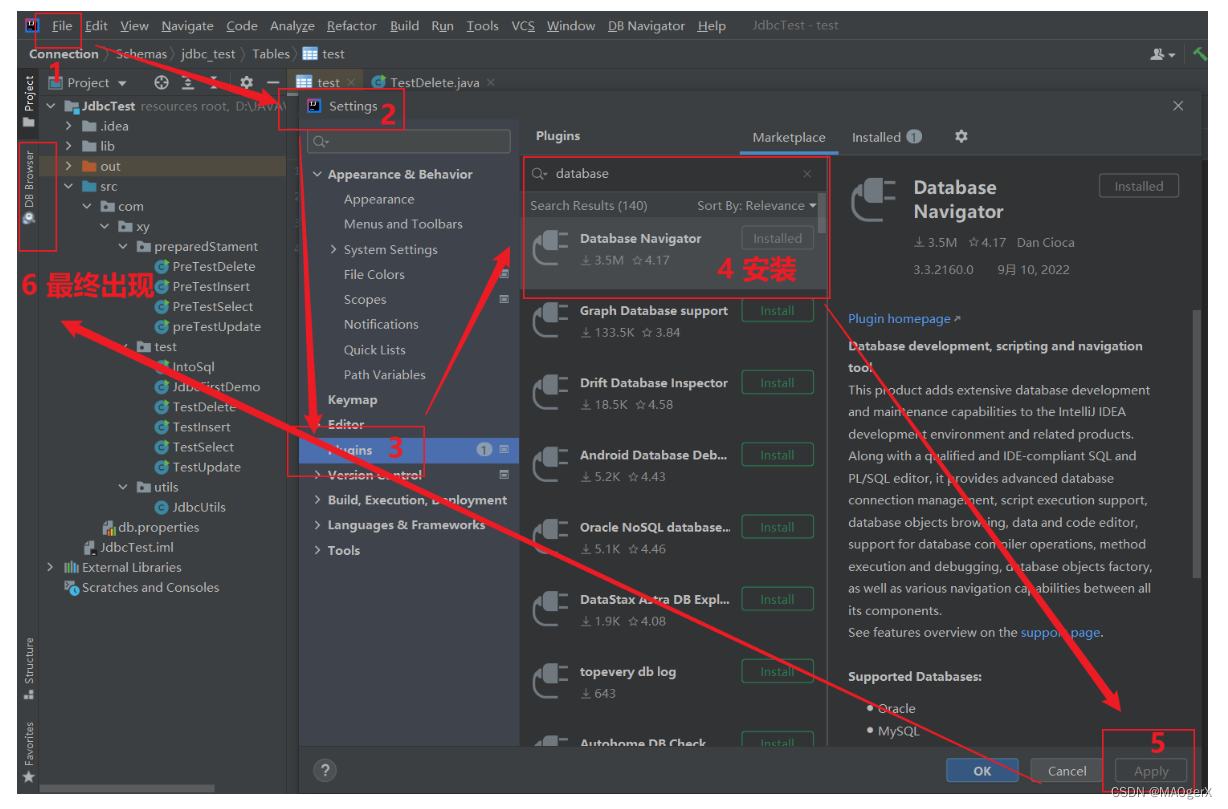Expand the .idea folder
The height and width of the screenshot is (809, 1228).
(69, 126)
